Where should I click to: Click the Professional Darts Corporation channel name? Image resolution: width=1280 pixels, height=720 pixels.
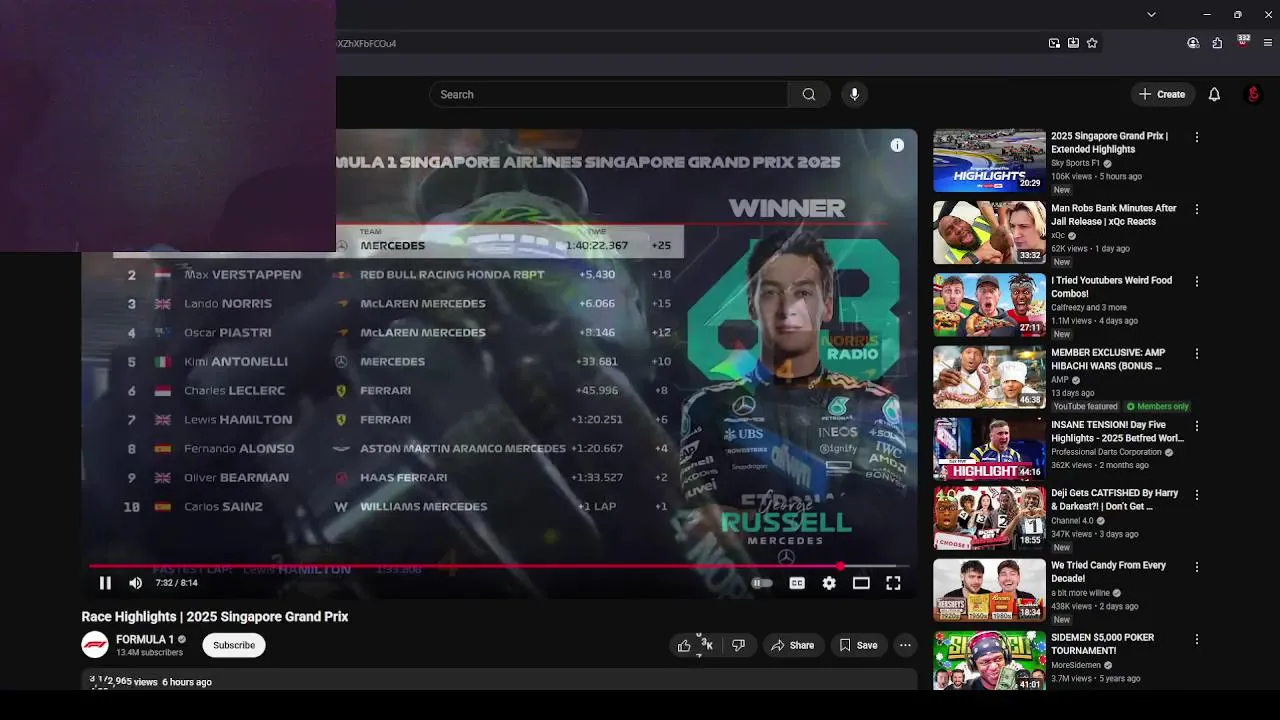pos(1107,452)
